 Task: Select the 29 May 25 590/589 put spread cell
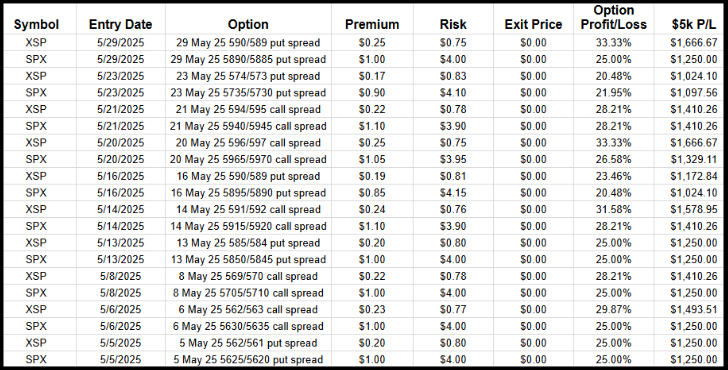248,43
